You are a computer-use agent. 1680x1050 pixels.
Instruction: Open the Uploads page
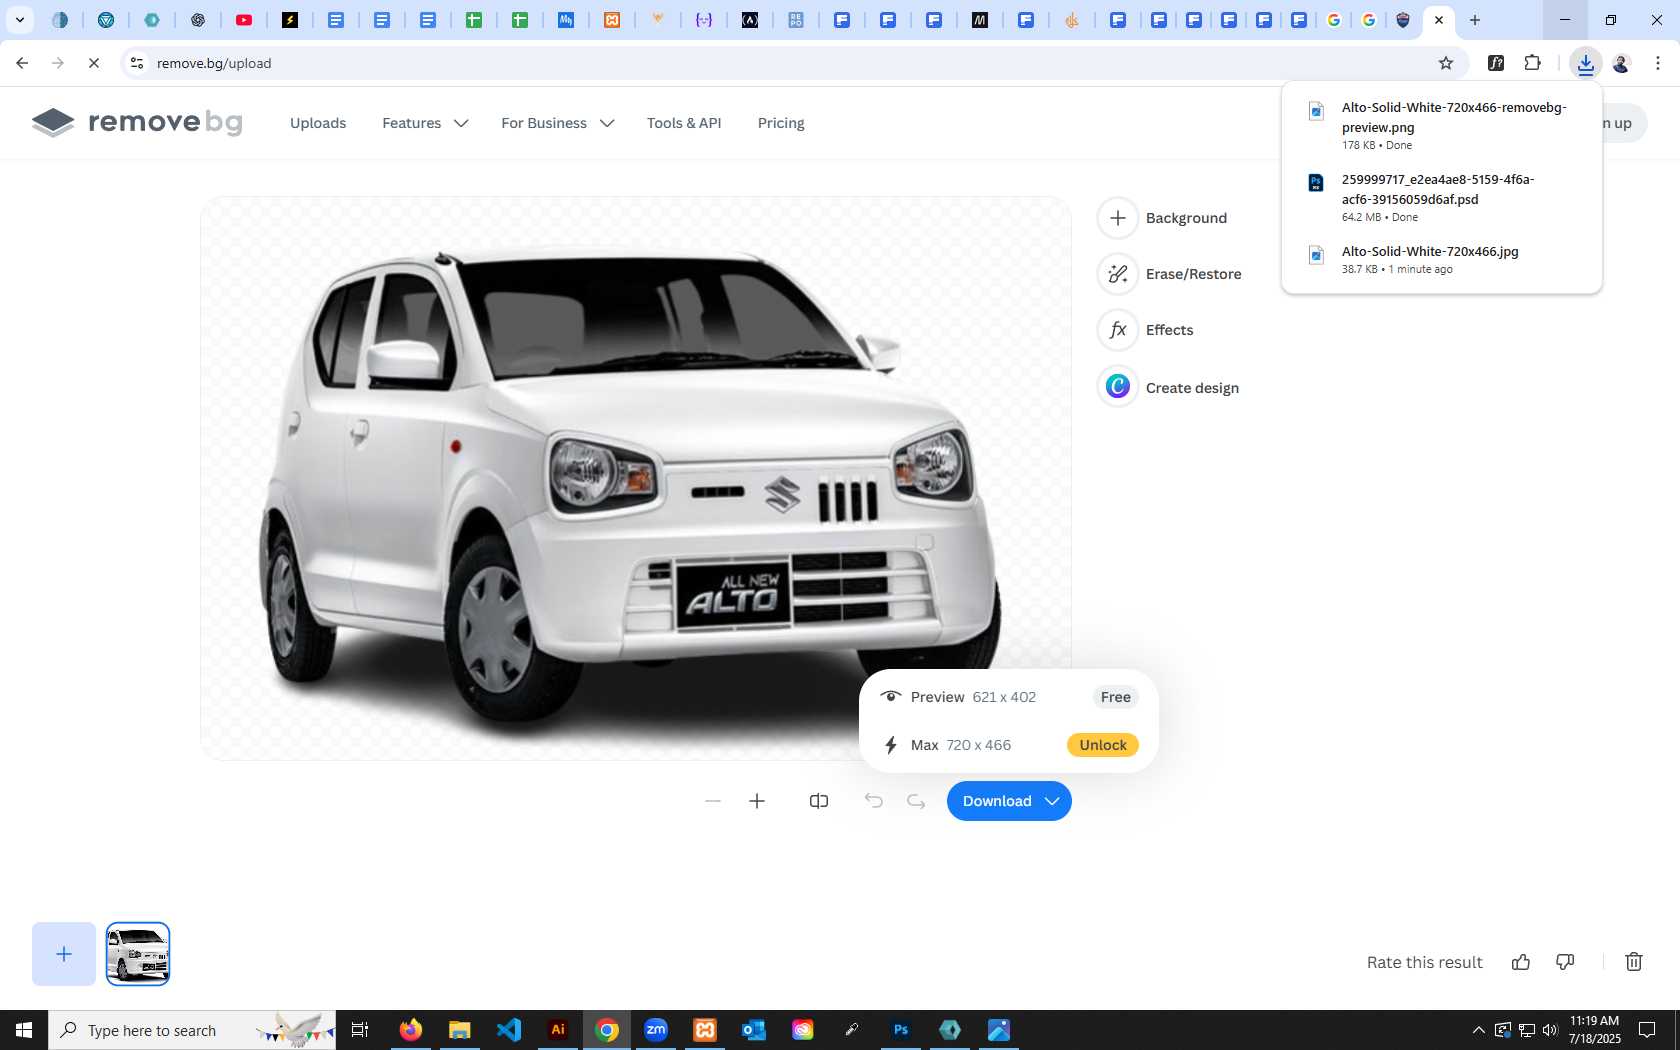click(318, 123)
